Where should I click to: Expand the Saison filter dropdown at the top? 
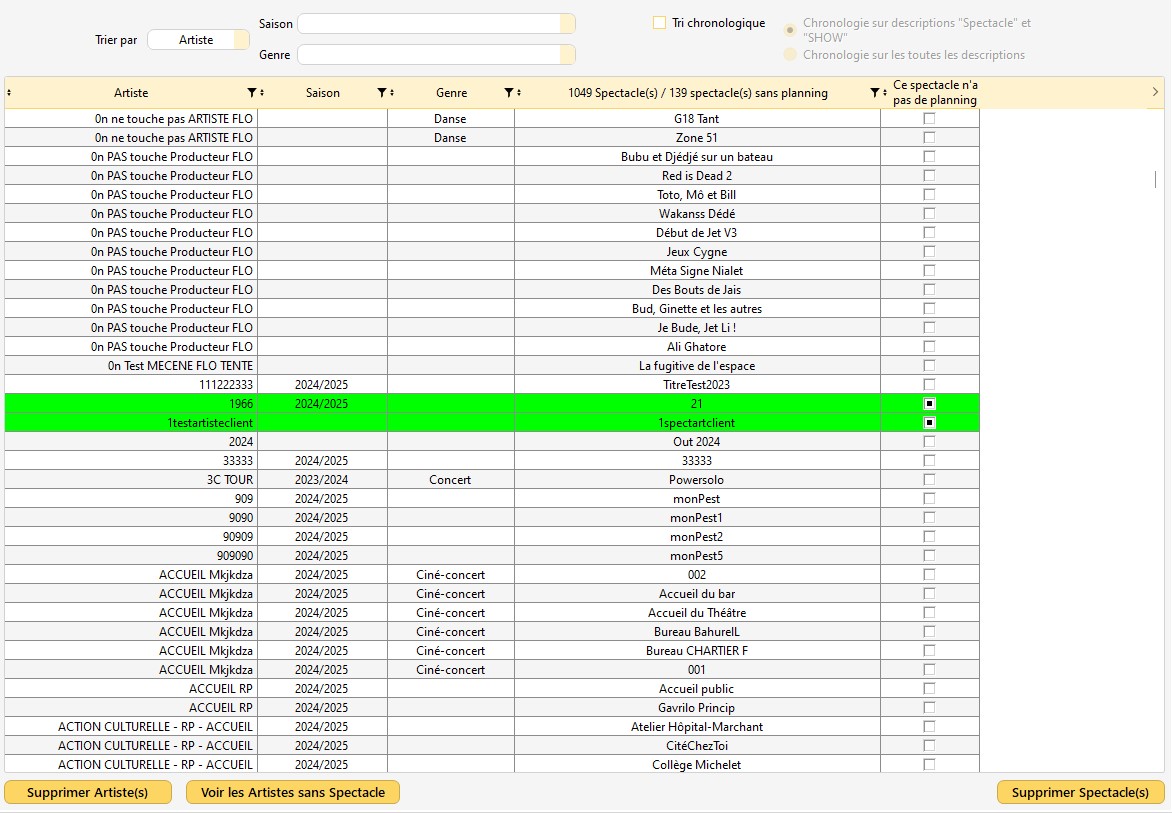567,24
